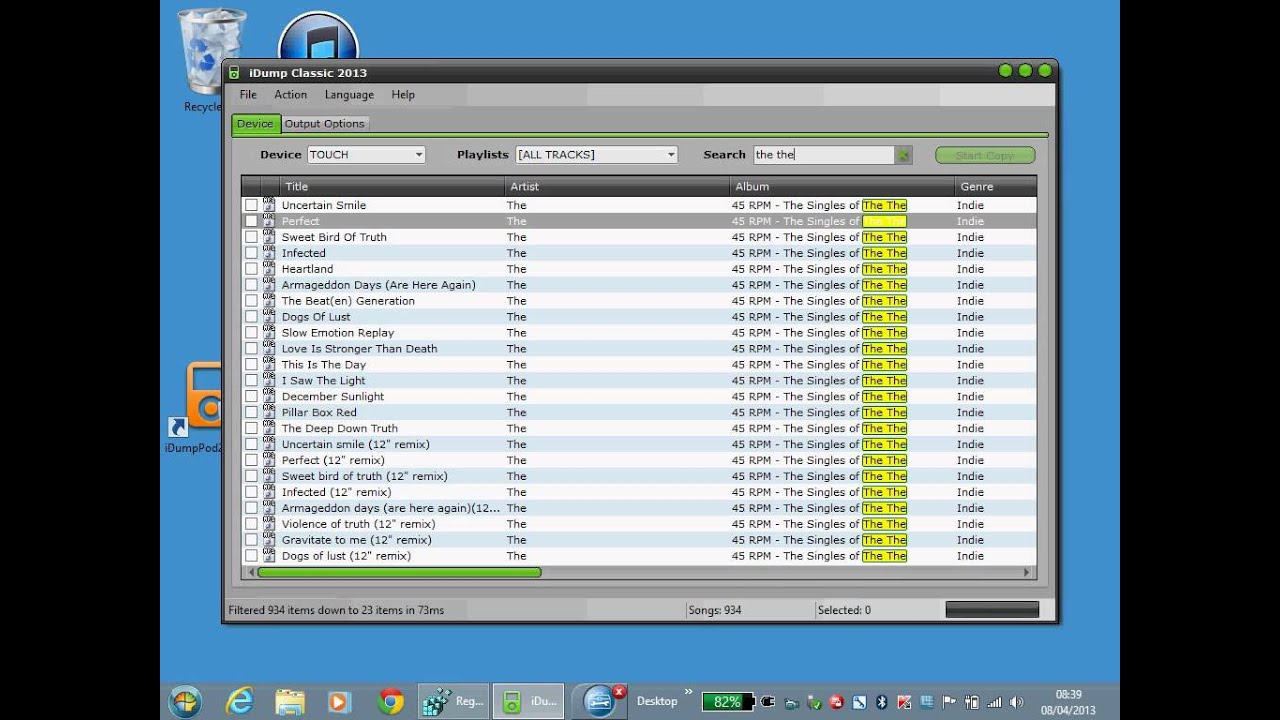The height and width of the screenshot is (720, 1280).
Task: Open the Language menu
Action: pos(349,95)
